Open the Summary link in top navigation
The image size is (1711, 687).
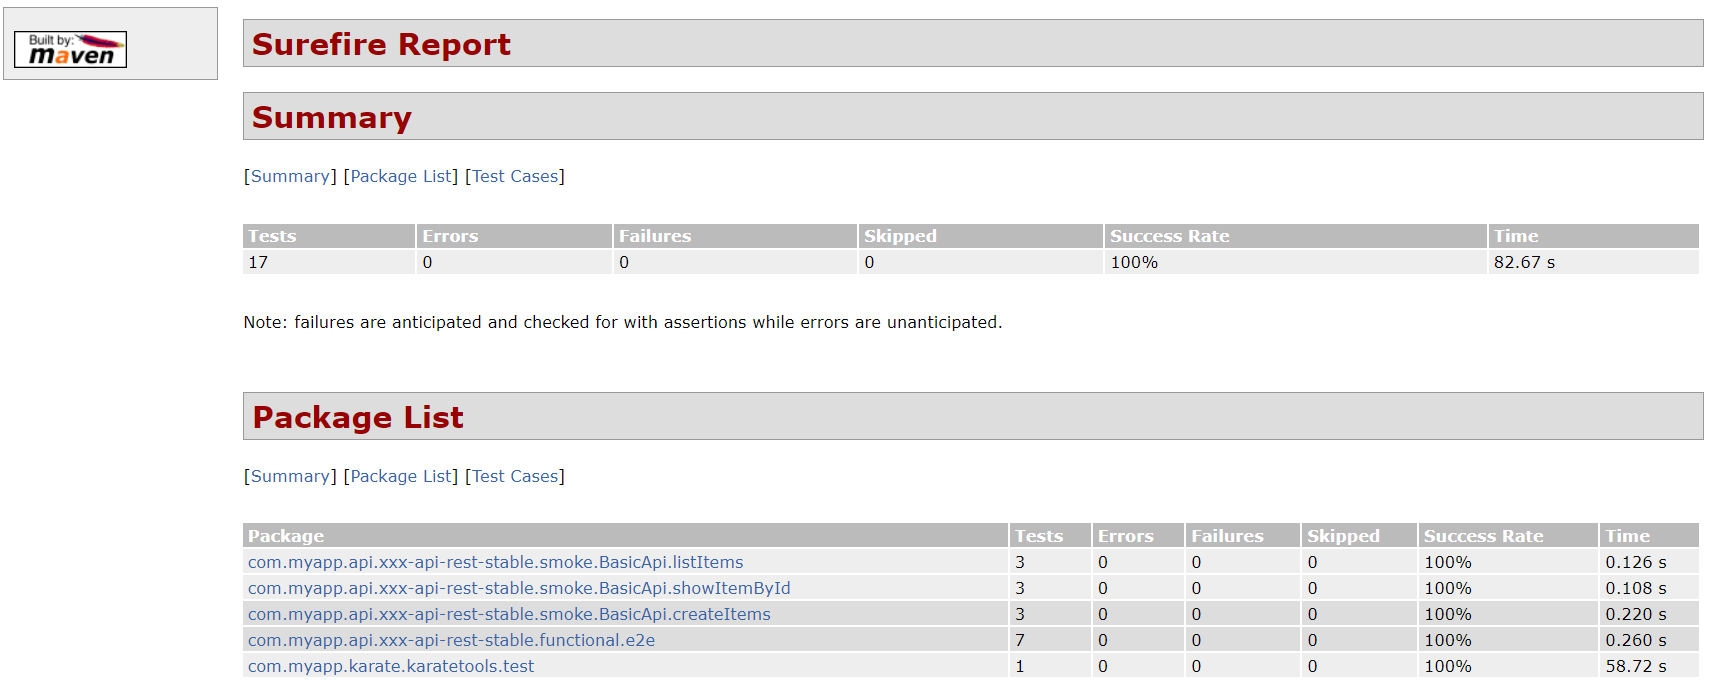(x=290, y=176)
